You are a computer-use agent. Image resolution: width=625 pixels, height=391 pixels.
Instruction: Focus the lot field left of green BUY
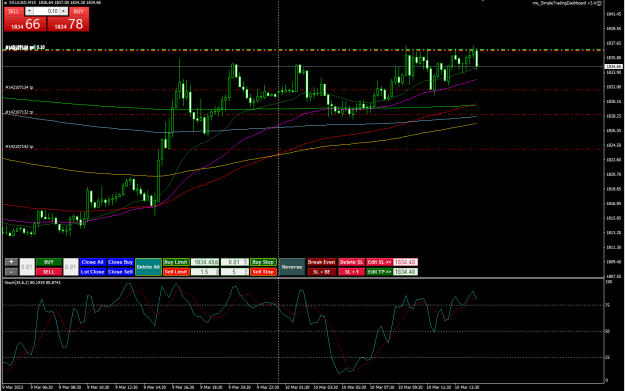click(x=27, y=267)
